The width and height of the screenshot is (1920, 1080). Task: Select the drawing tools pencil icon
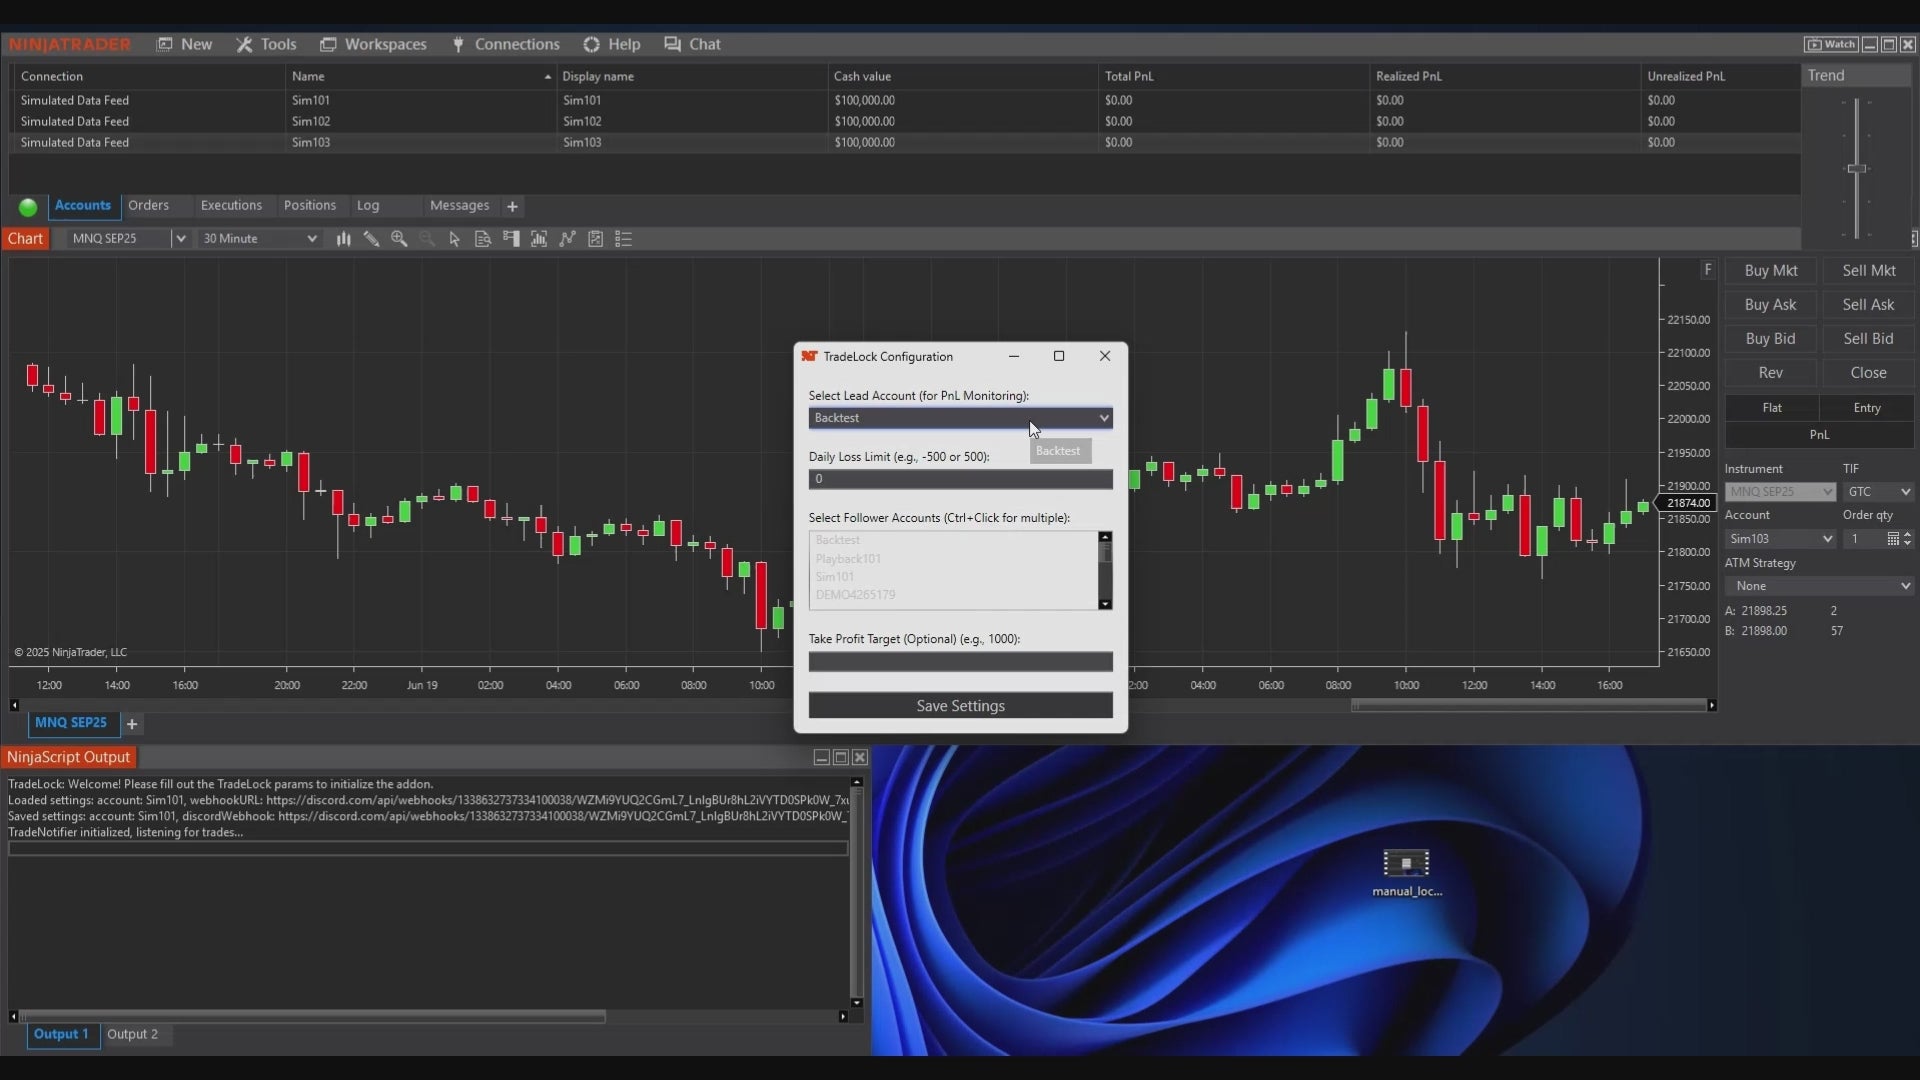(371, 239)
